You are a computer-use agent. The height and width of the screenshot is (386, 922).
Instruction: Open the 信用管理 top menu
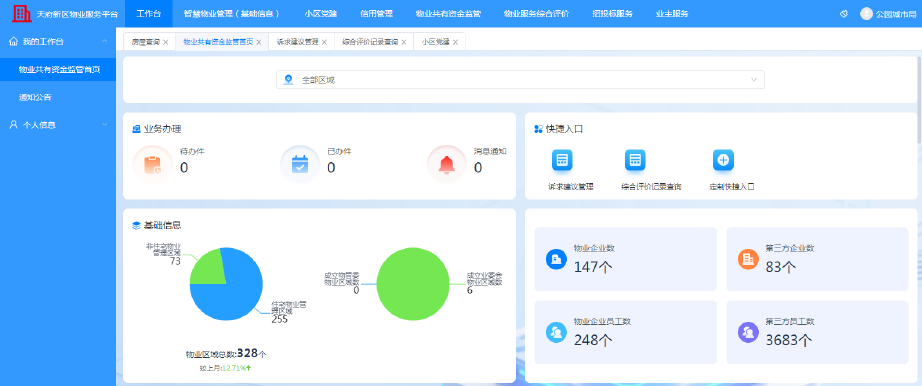click(x=376, y=14)
